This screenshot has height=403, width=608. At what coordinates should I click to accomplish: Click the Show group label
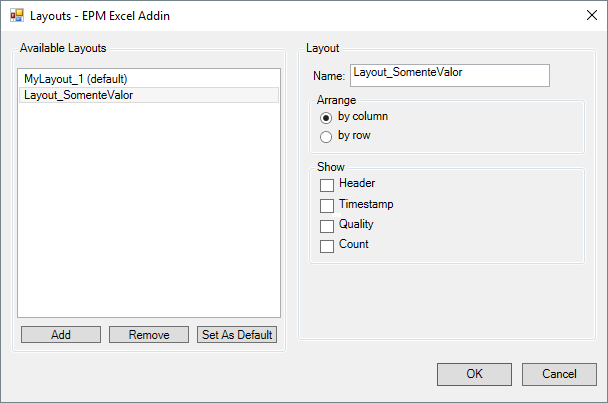click(331, 166)
